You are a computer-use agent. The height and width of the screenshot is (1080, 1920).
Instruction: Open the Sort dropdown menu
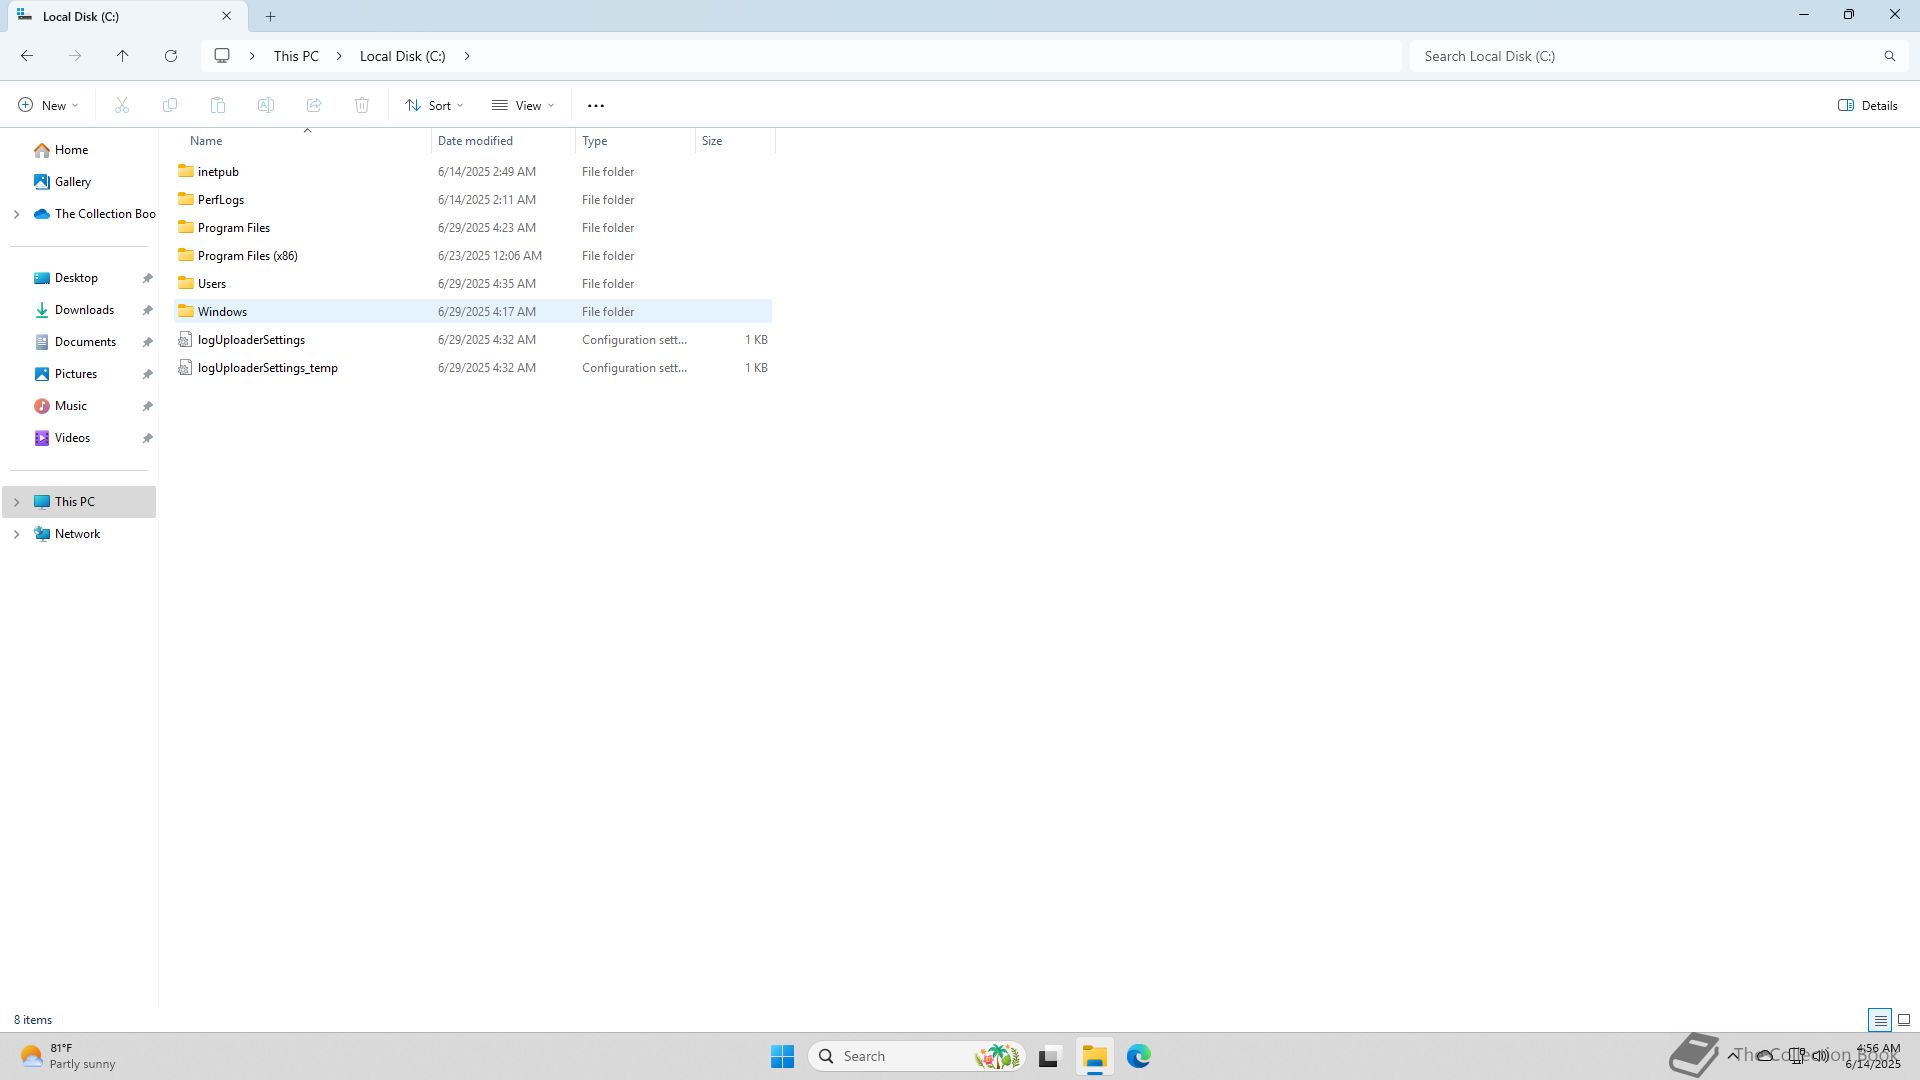pos(434,105)
